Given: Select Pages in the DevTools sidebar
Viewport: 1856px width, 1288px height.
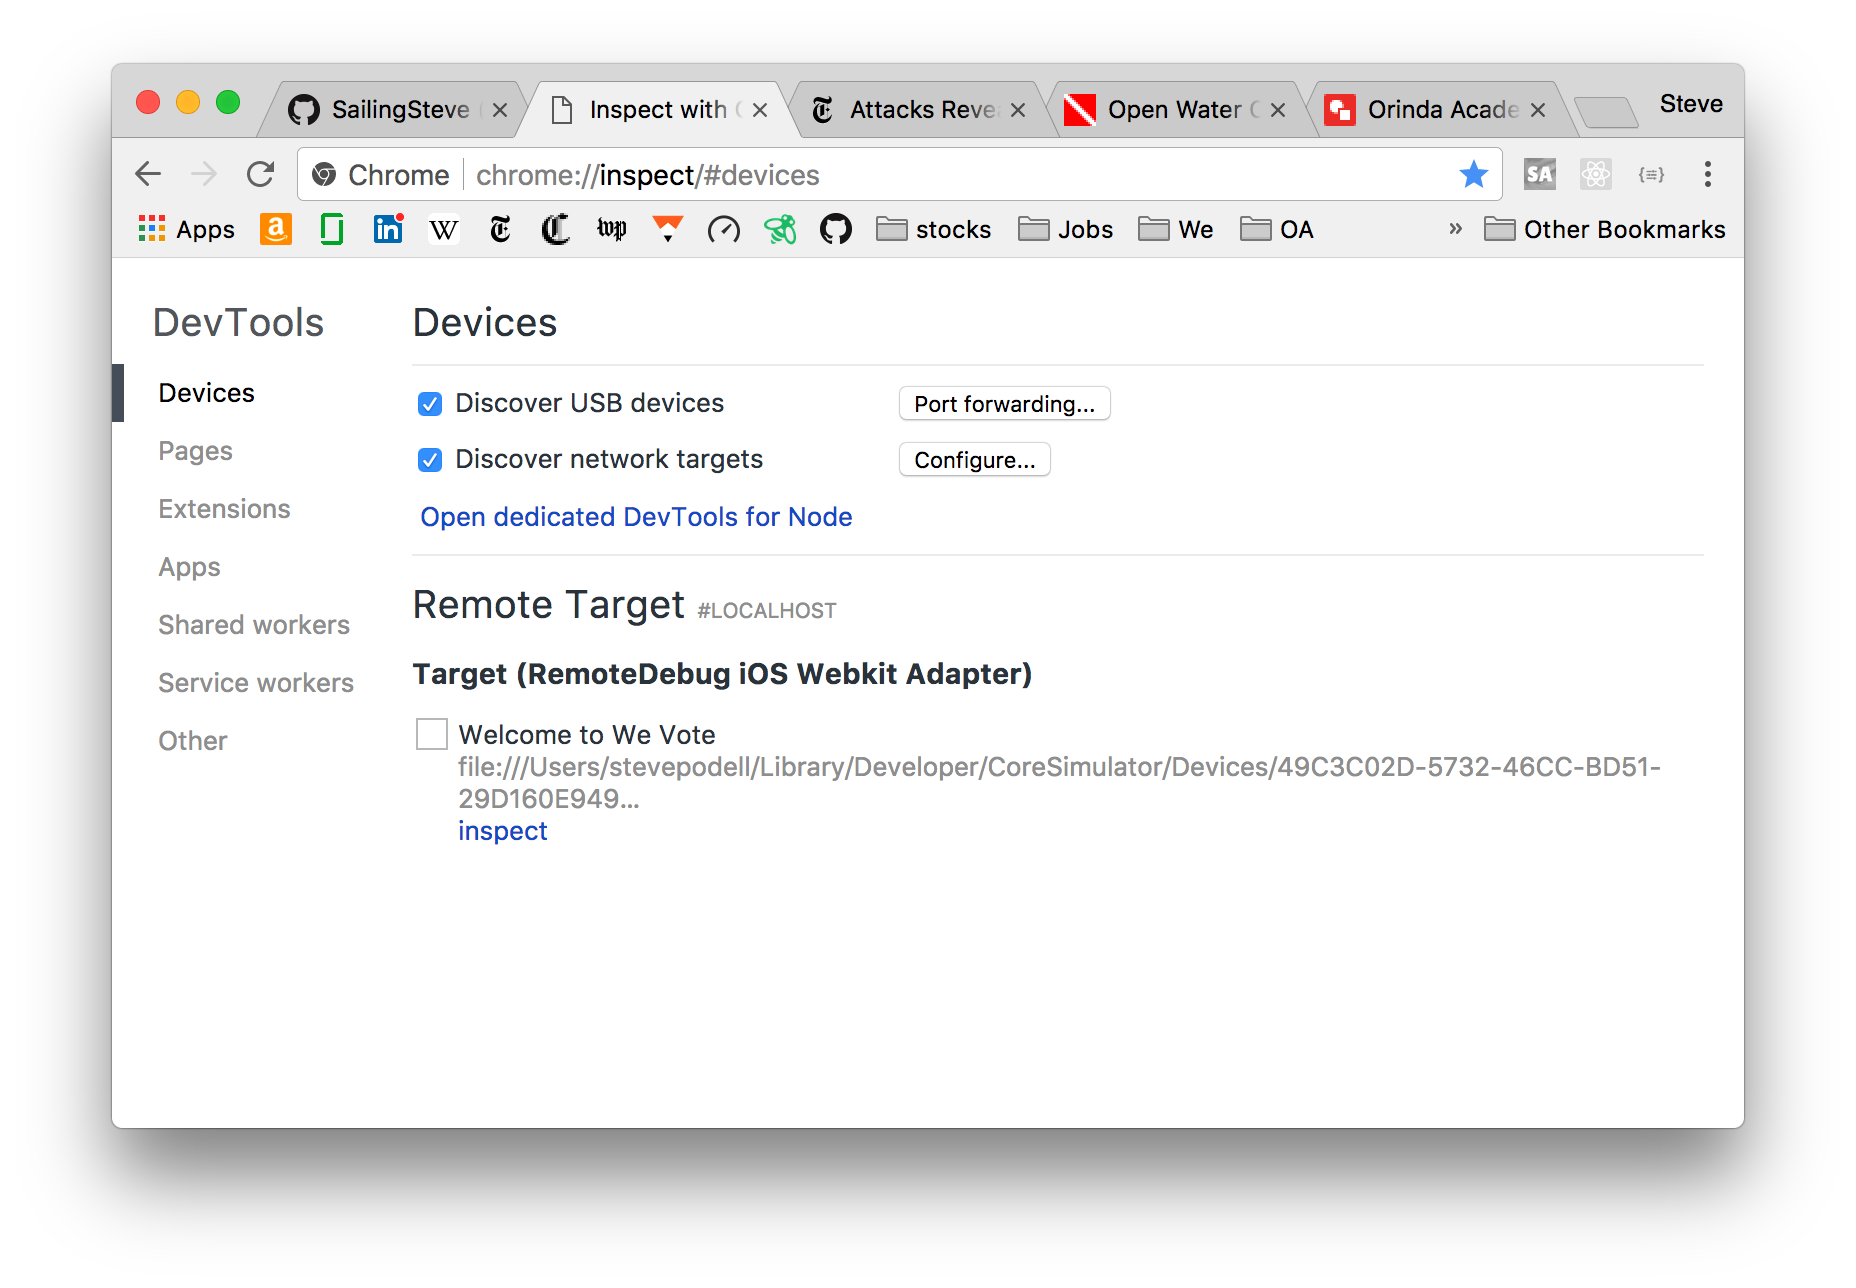Looking at the screenshot, I should tap(196, 451).
